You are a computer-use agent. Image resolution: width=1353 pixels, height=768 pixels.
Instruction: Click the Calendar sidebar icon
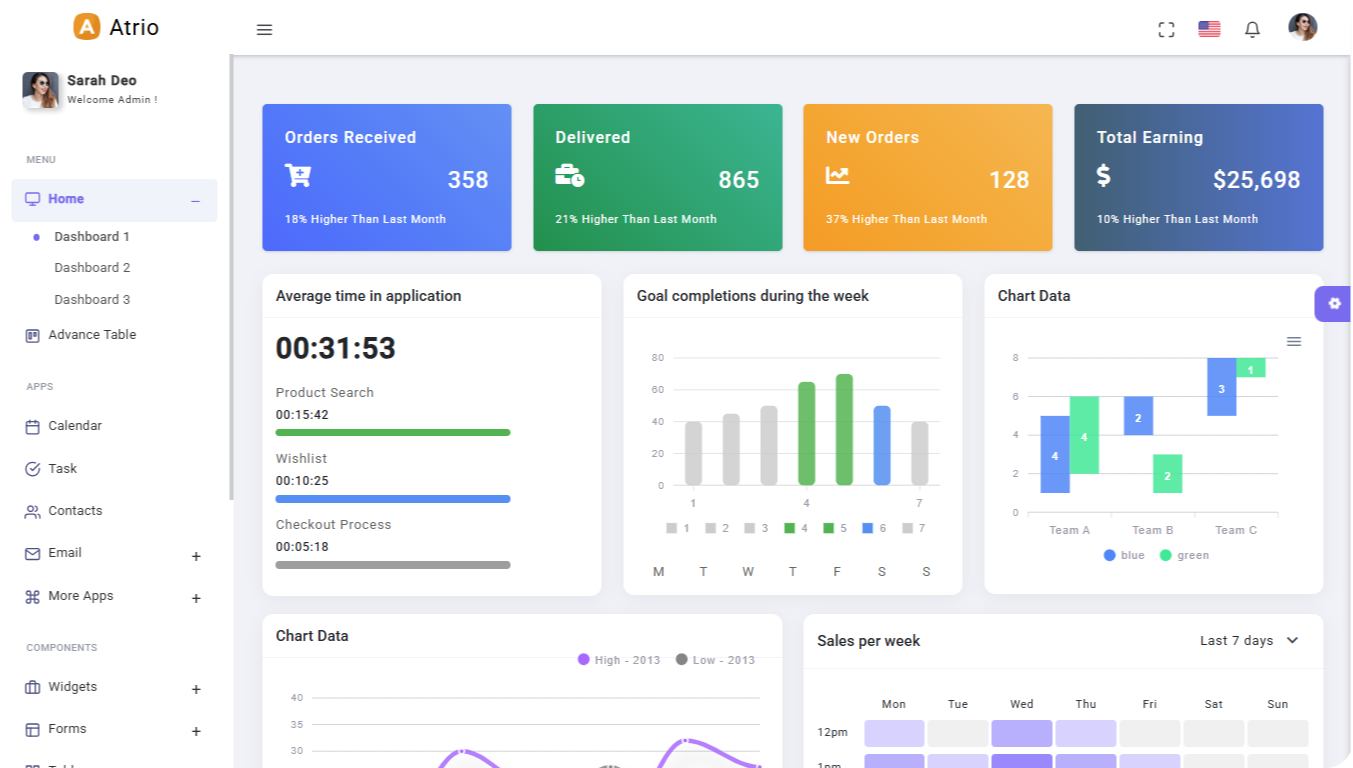[x=32, y=426]
